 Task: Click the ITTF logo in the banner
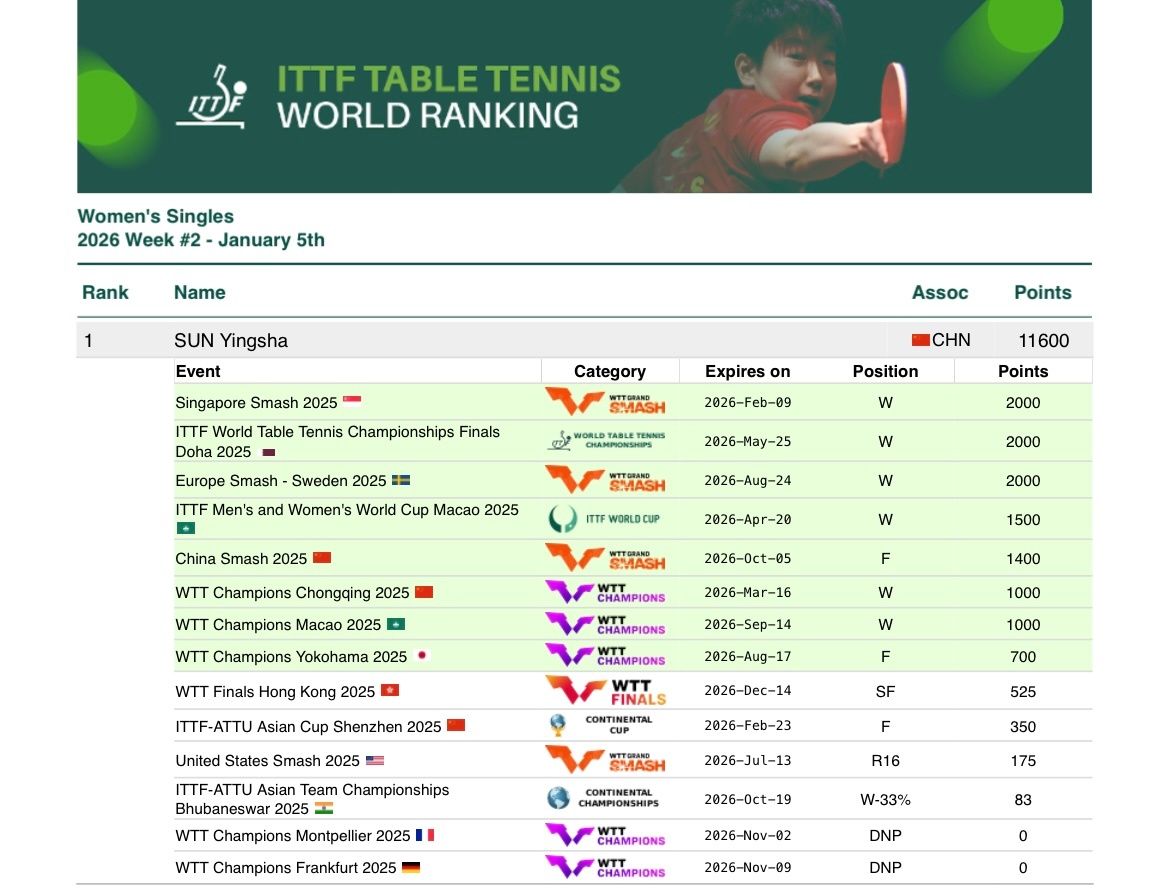coord(212,96)
